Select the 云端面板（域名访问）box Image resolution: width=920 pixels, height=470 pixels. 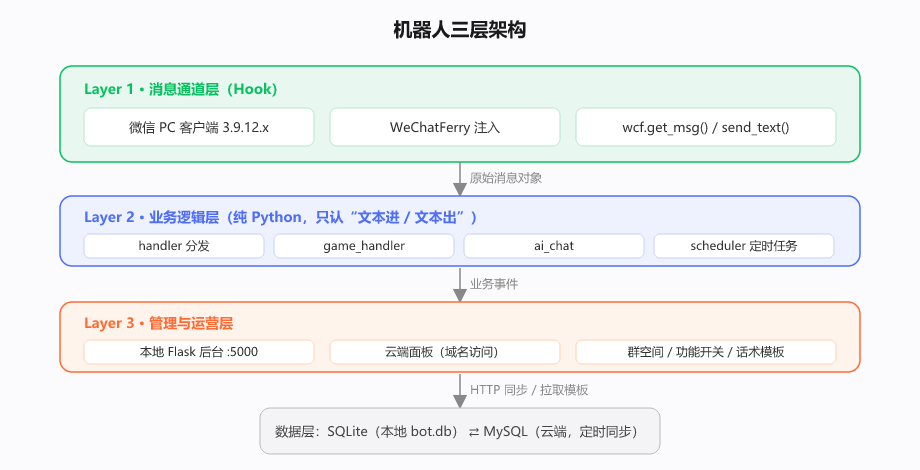[445, 352]
